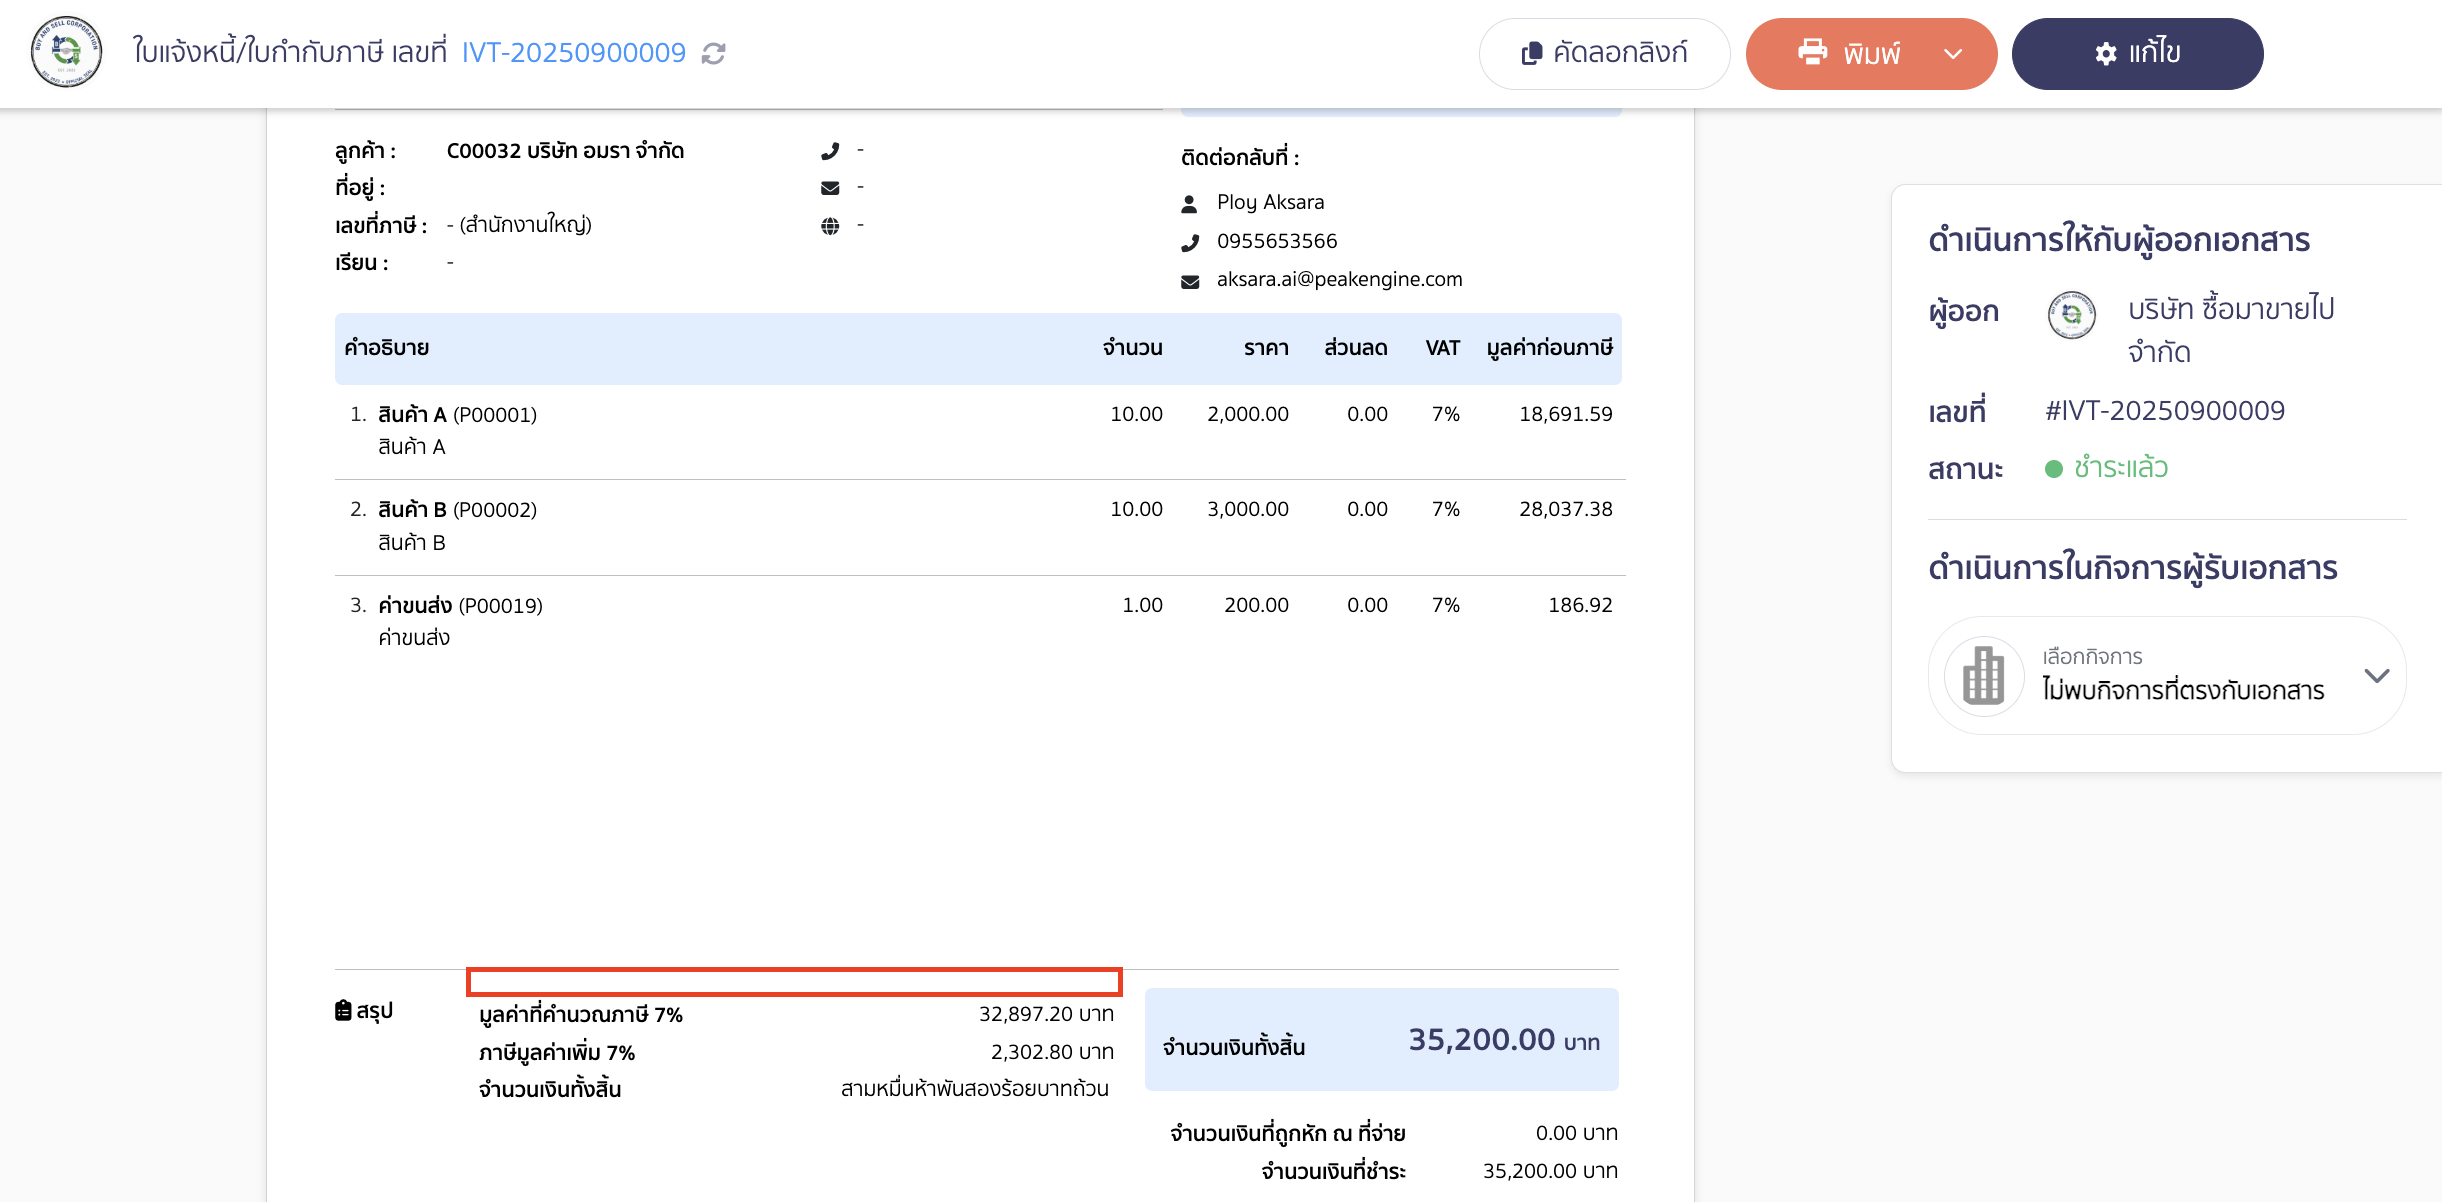Click the contact email aksara.ai@peakengine.com

tap(1339, 280)
